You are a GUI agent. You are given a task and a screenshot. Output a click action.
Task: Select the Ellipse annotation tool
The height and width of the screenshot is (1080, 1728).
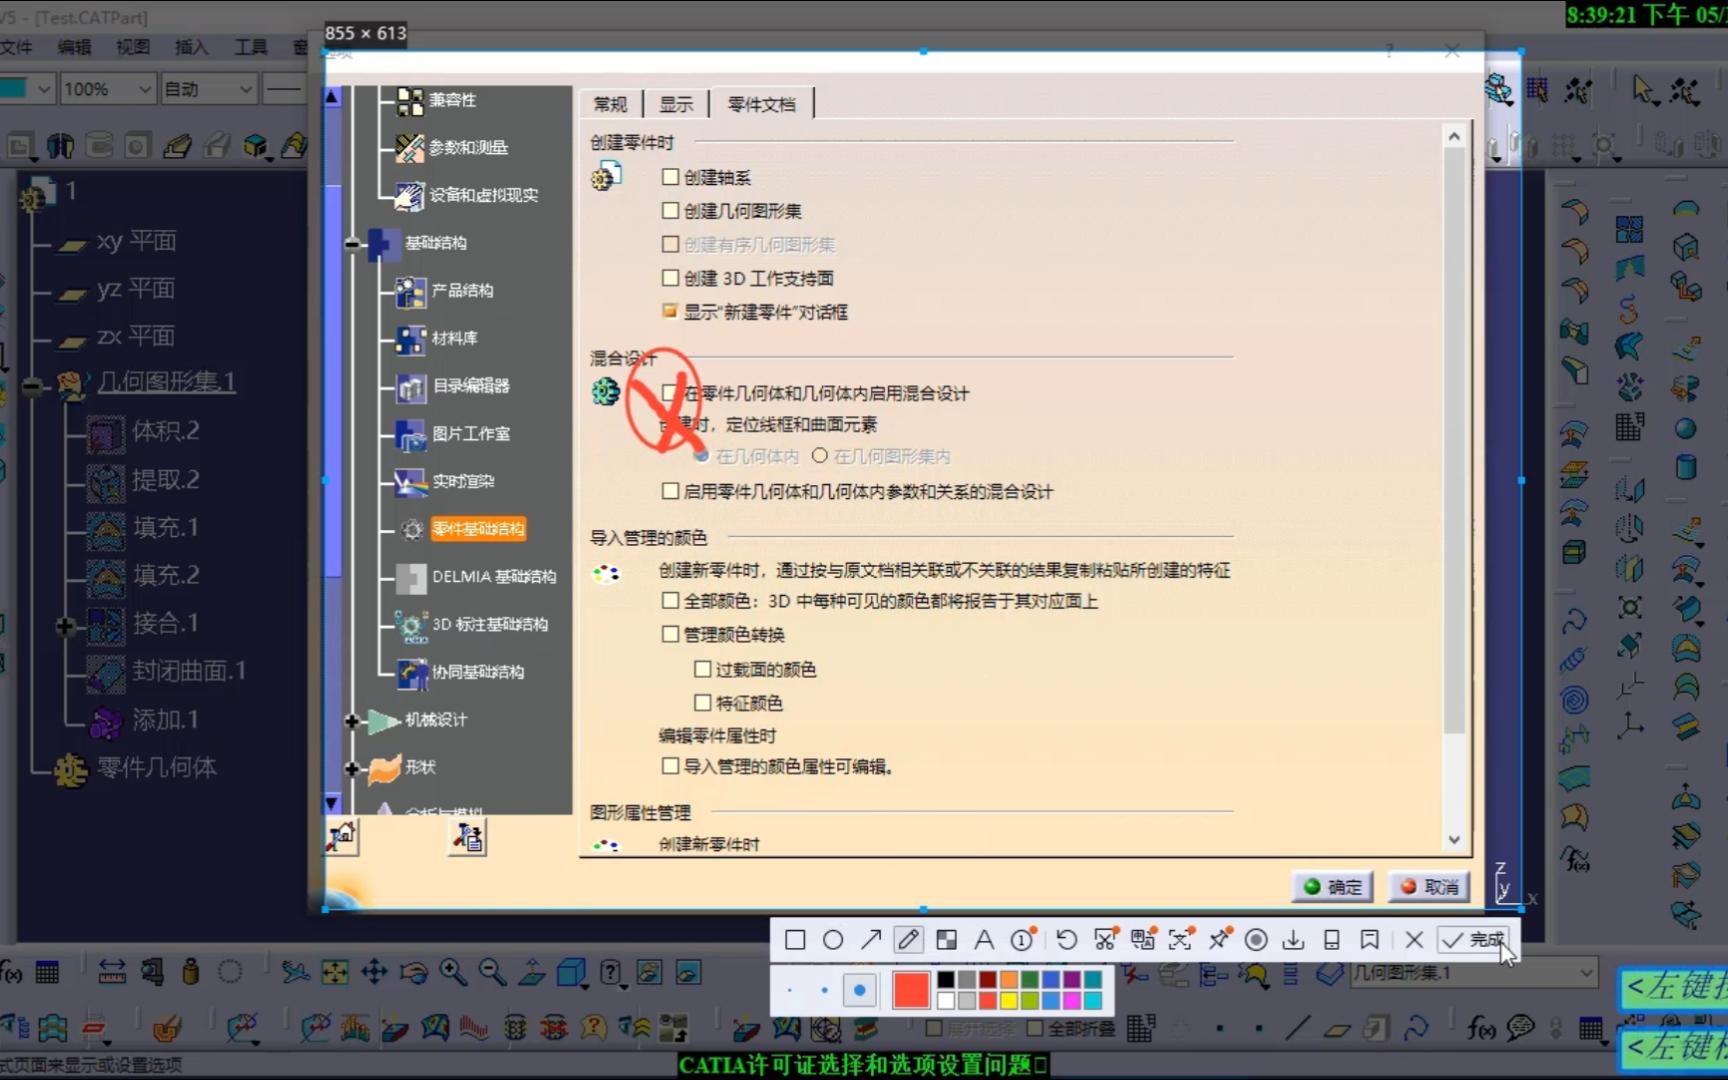click(833, 940)
